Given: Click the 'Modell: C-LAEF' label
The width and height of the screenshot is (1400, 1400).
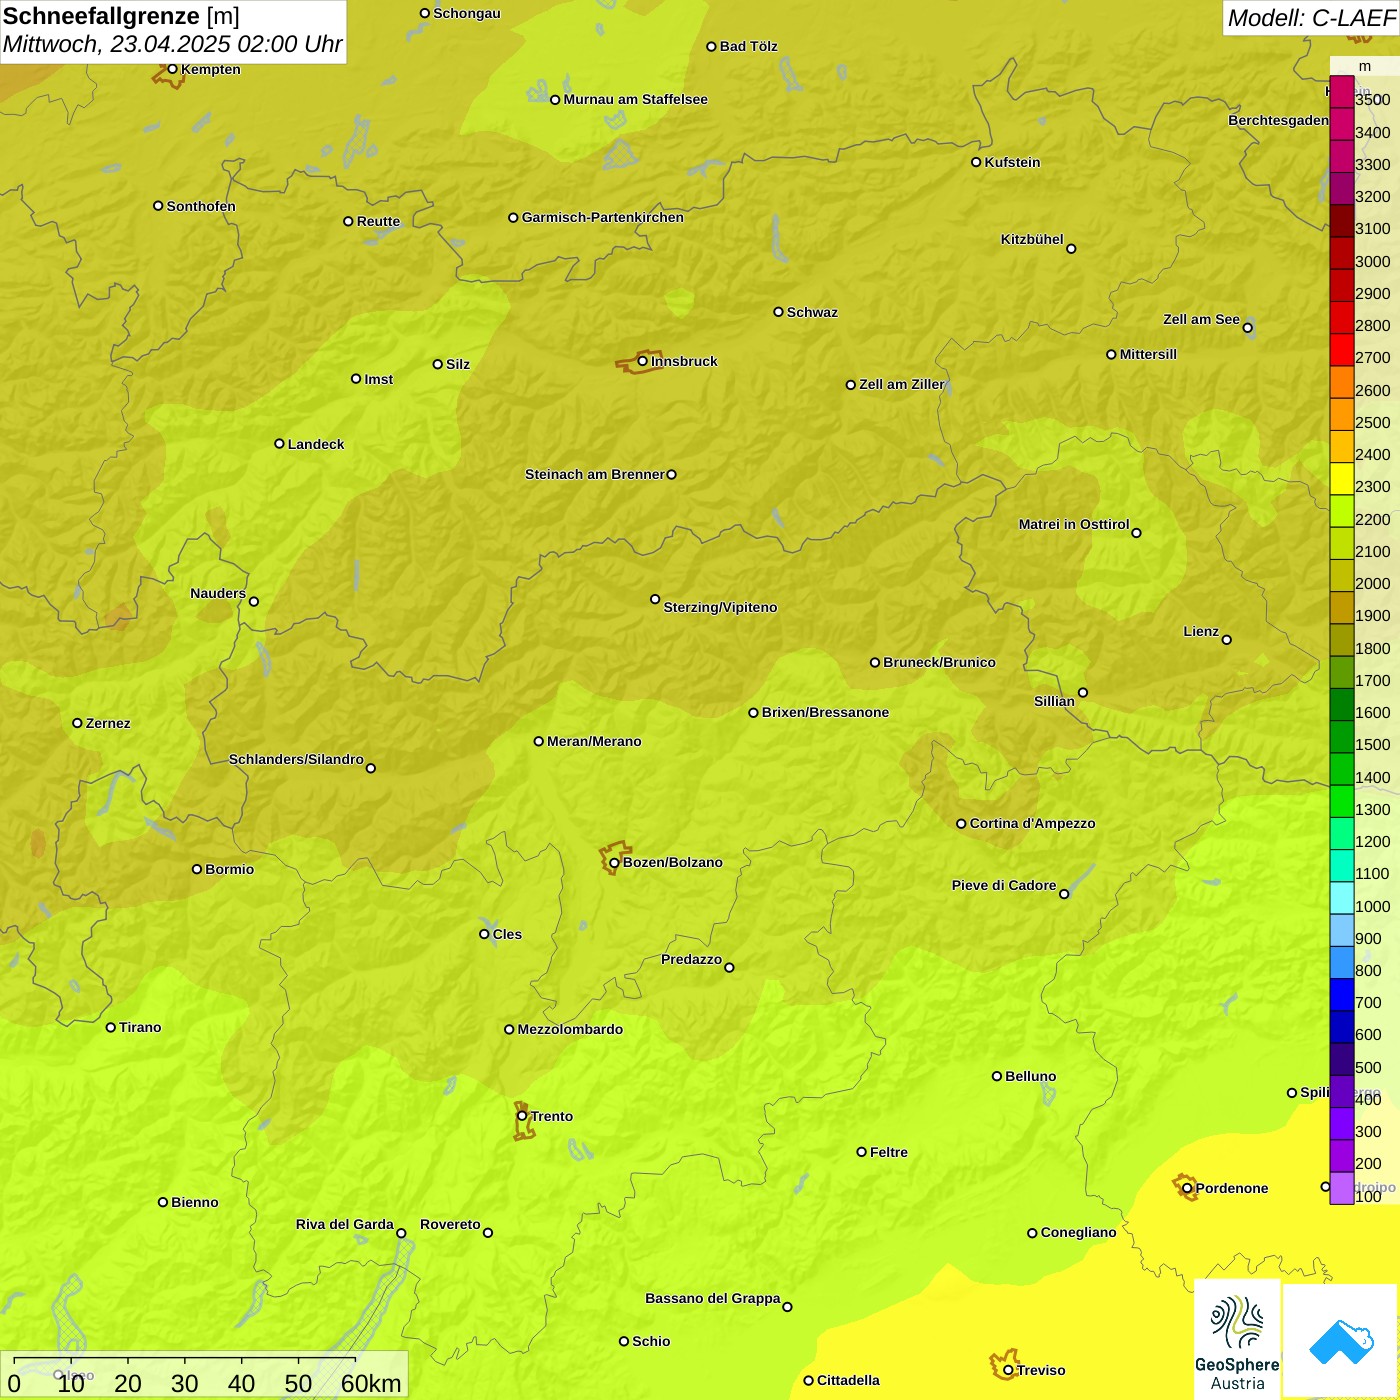Looking at the screenshot, I should pyautogui.click(x=1311, y=18).
